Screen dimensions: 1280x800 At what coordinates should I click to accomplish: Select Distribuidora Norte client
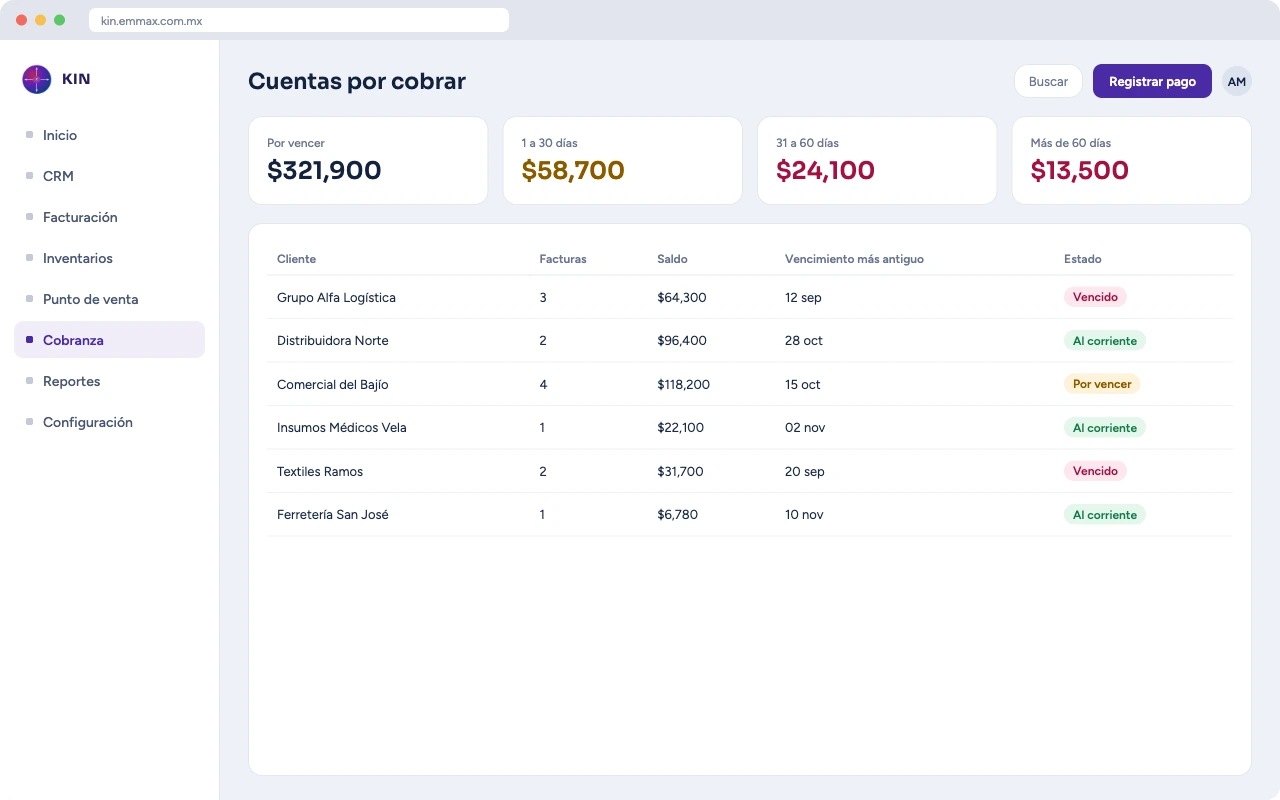[333, 341]
